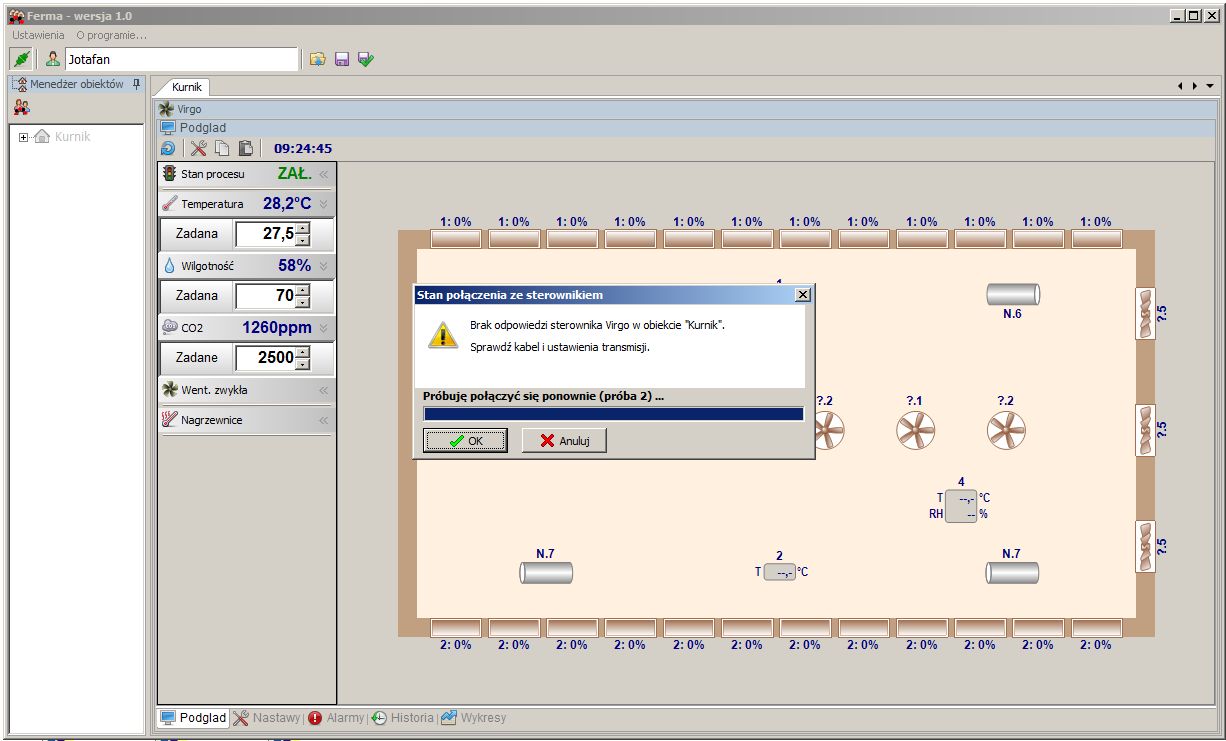Click sensor 2 temperature display box
The width and height of the screenshot is (1226, 741).
click(780, 572)
